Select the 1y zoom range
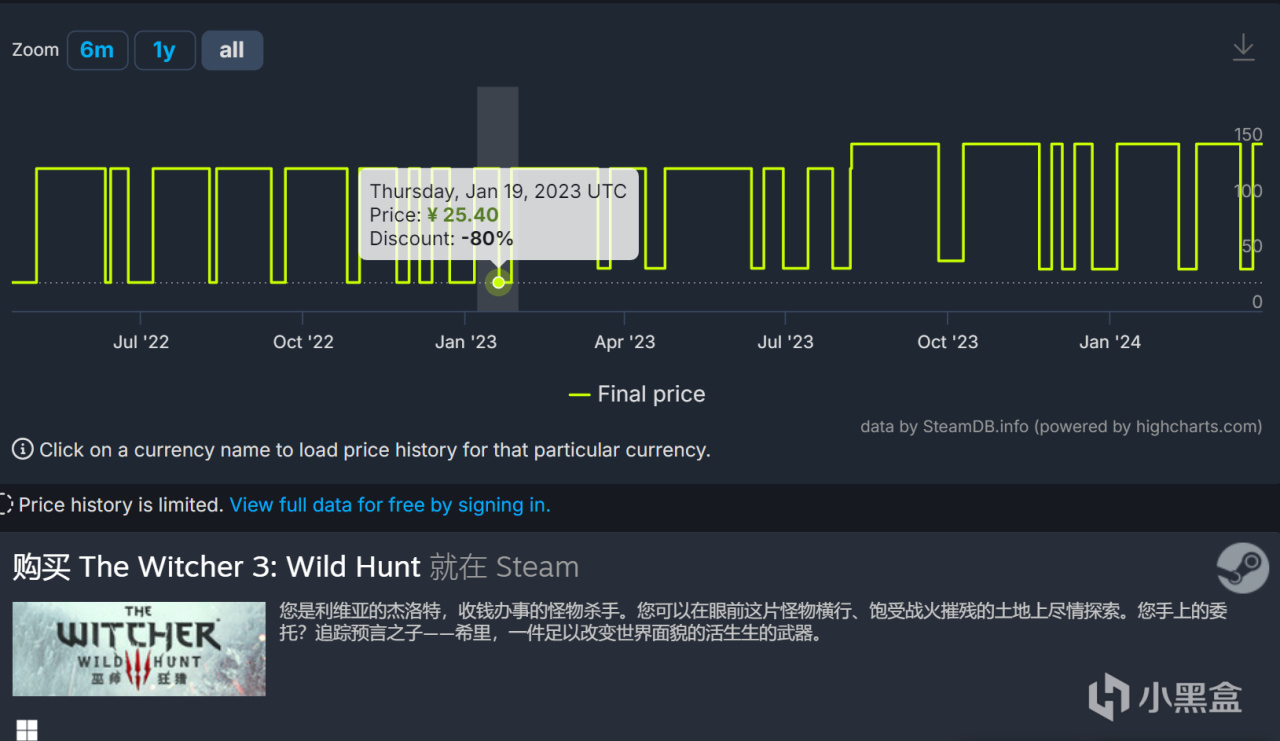Image resolution: width=1280 pixels, height=741 pixels. pyautogui.click(x=164, y=50)
